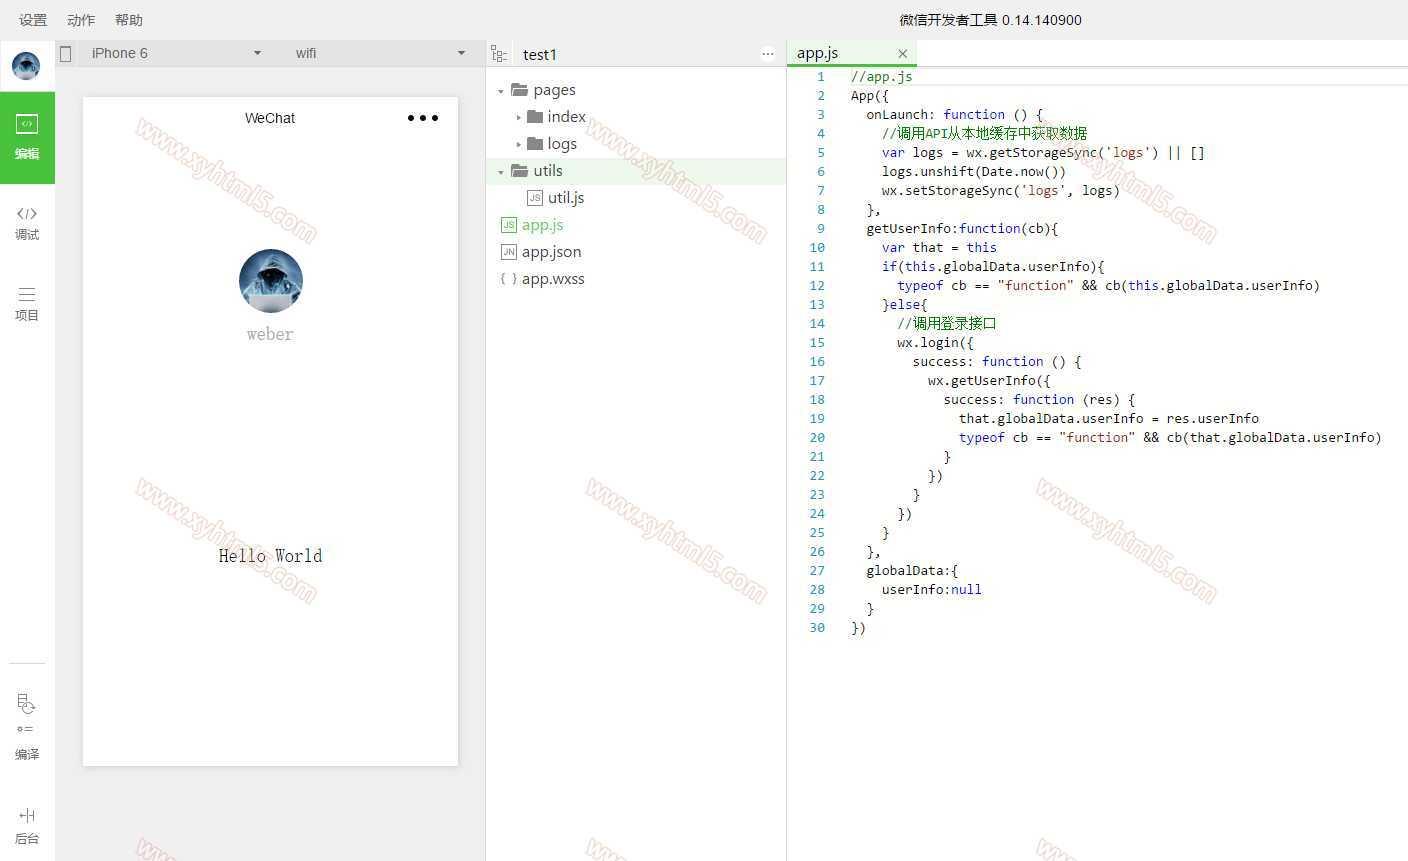
Task: Open the app.json file
Action: point(551,252)
